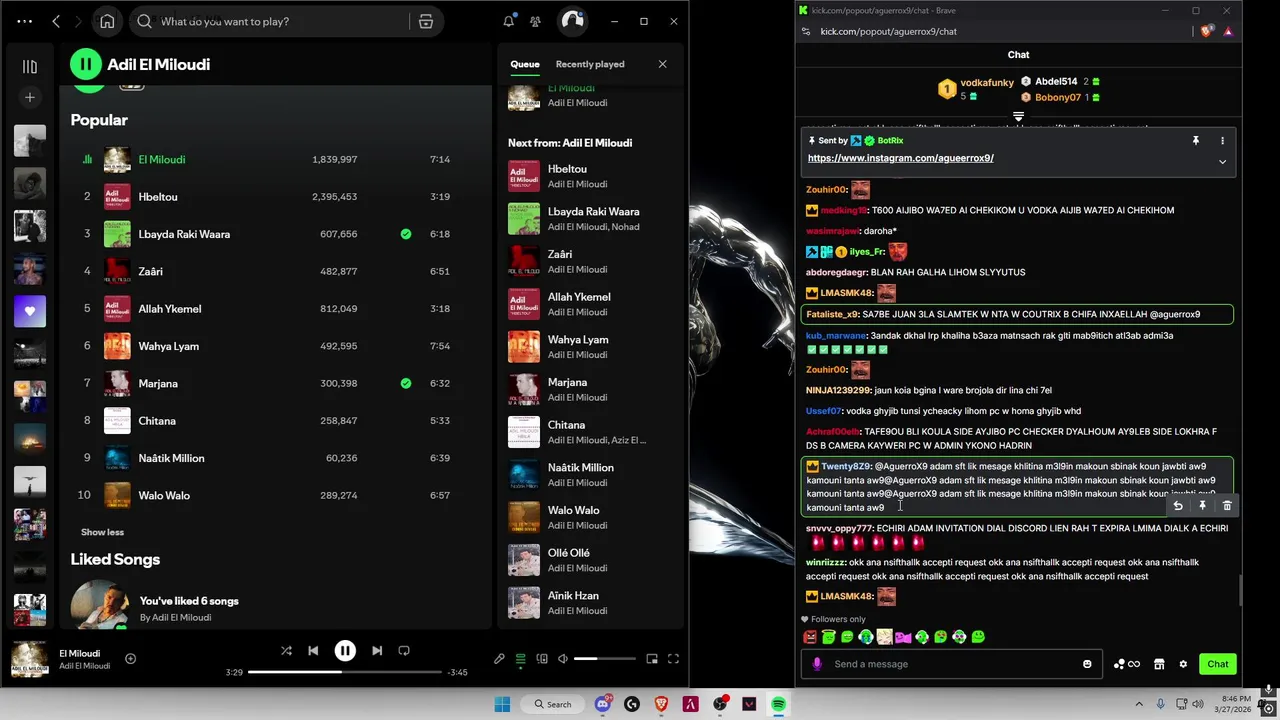Open Windows taskbar Search box
1280x720 pixels.
click(x=552, y=704)
